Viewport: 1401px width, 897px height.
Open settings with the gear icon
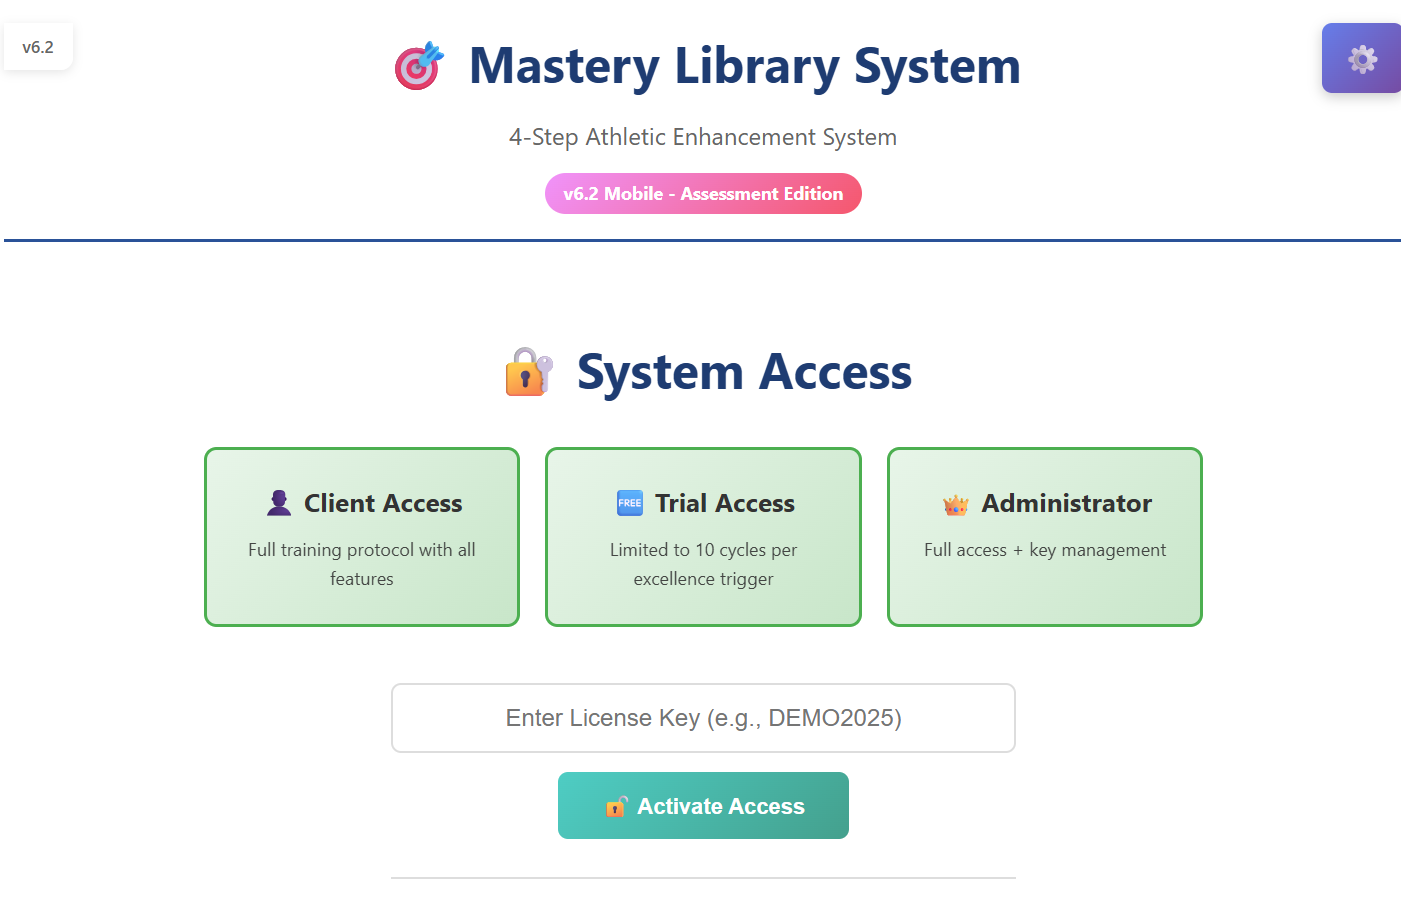click(x=1362, y=59)
